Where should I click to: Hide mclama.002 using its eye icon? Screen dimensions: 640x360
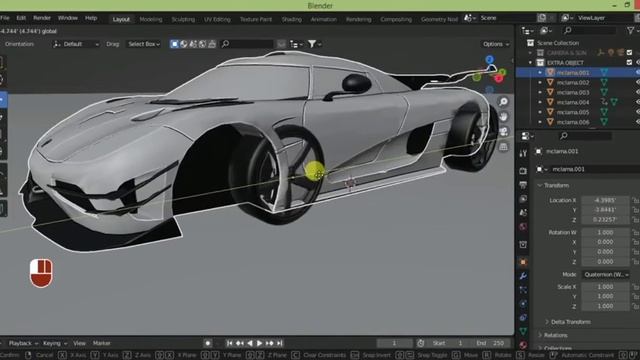[x=638, y=82]
